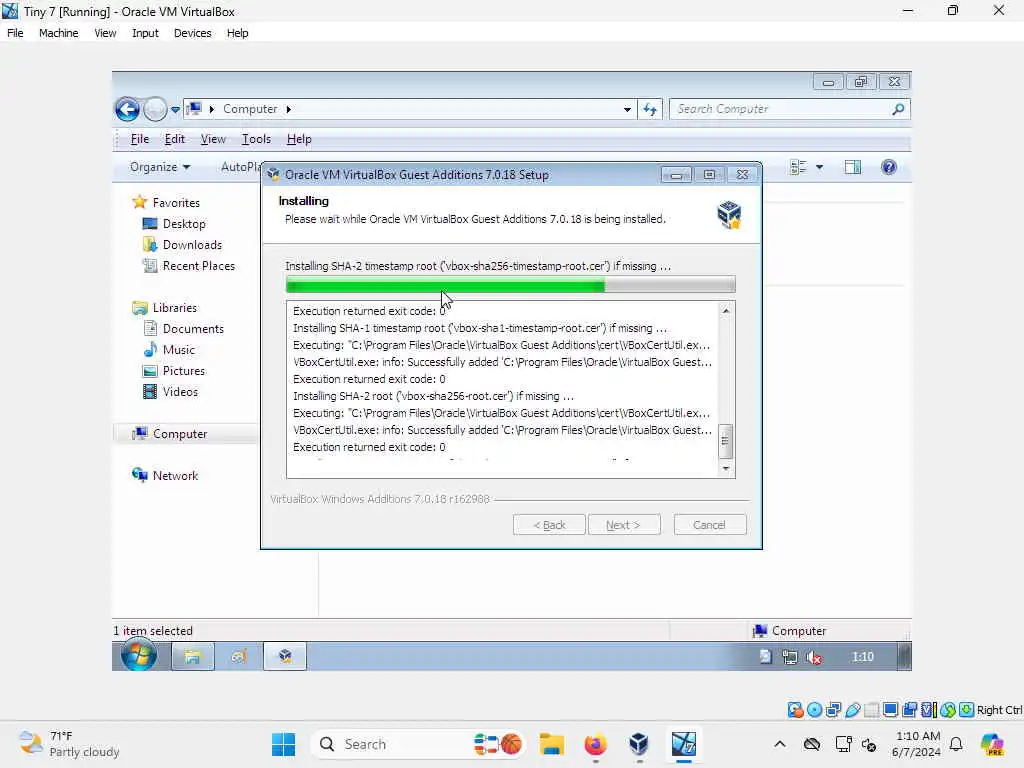Screen dimensions: 1024x768
Task: Open the host weather widget showing 71°F
Action: [x=69, y=744]
